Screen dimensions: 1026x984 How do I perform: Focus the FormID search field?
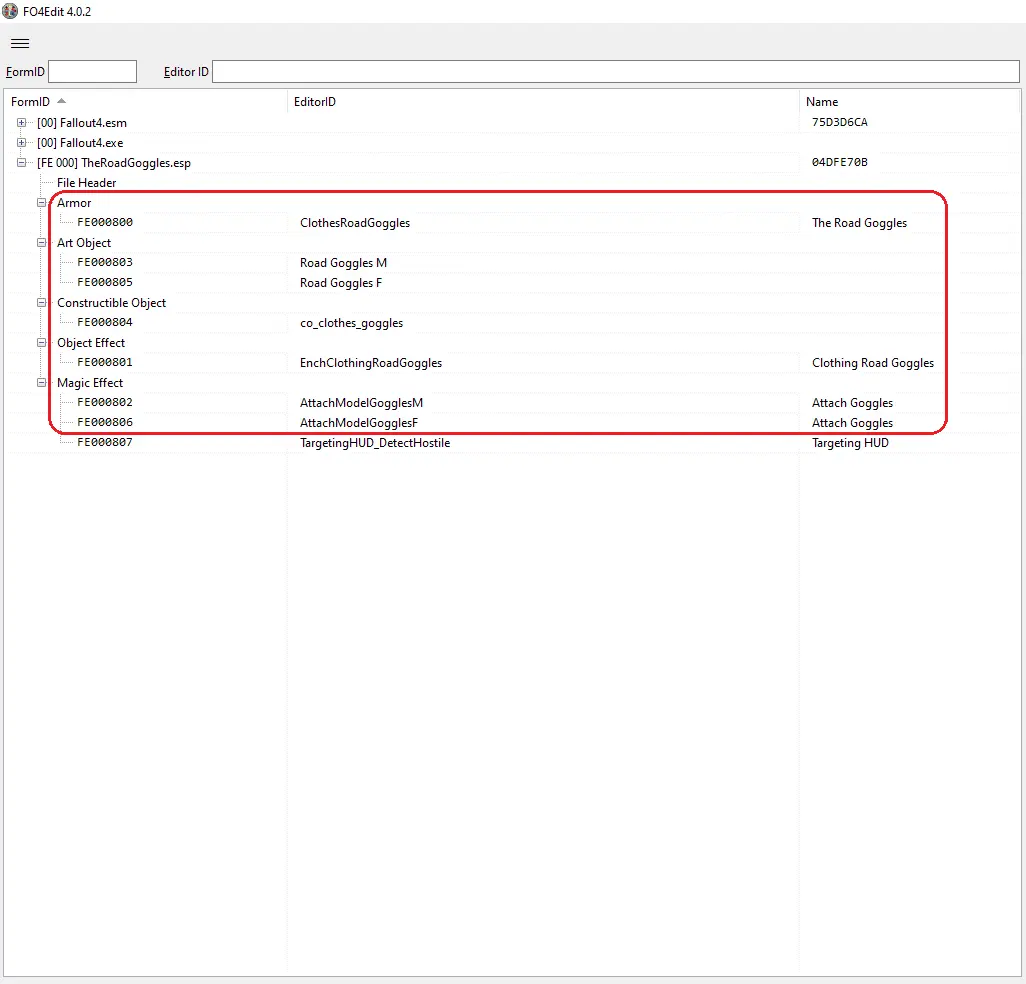[92, 71]
